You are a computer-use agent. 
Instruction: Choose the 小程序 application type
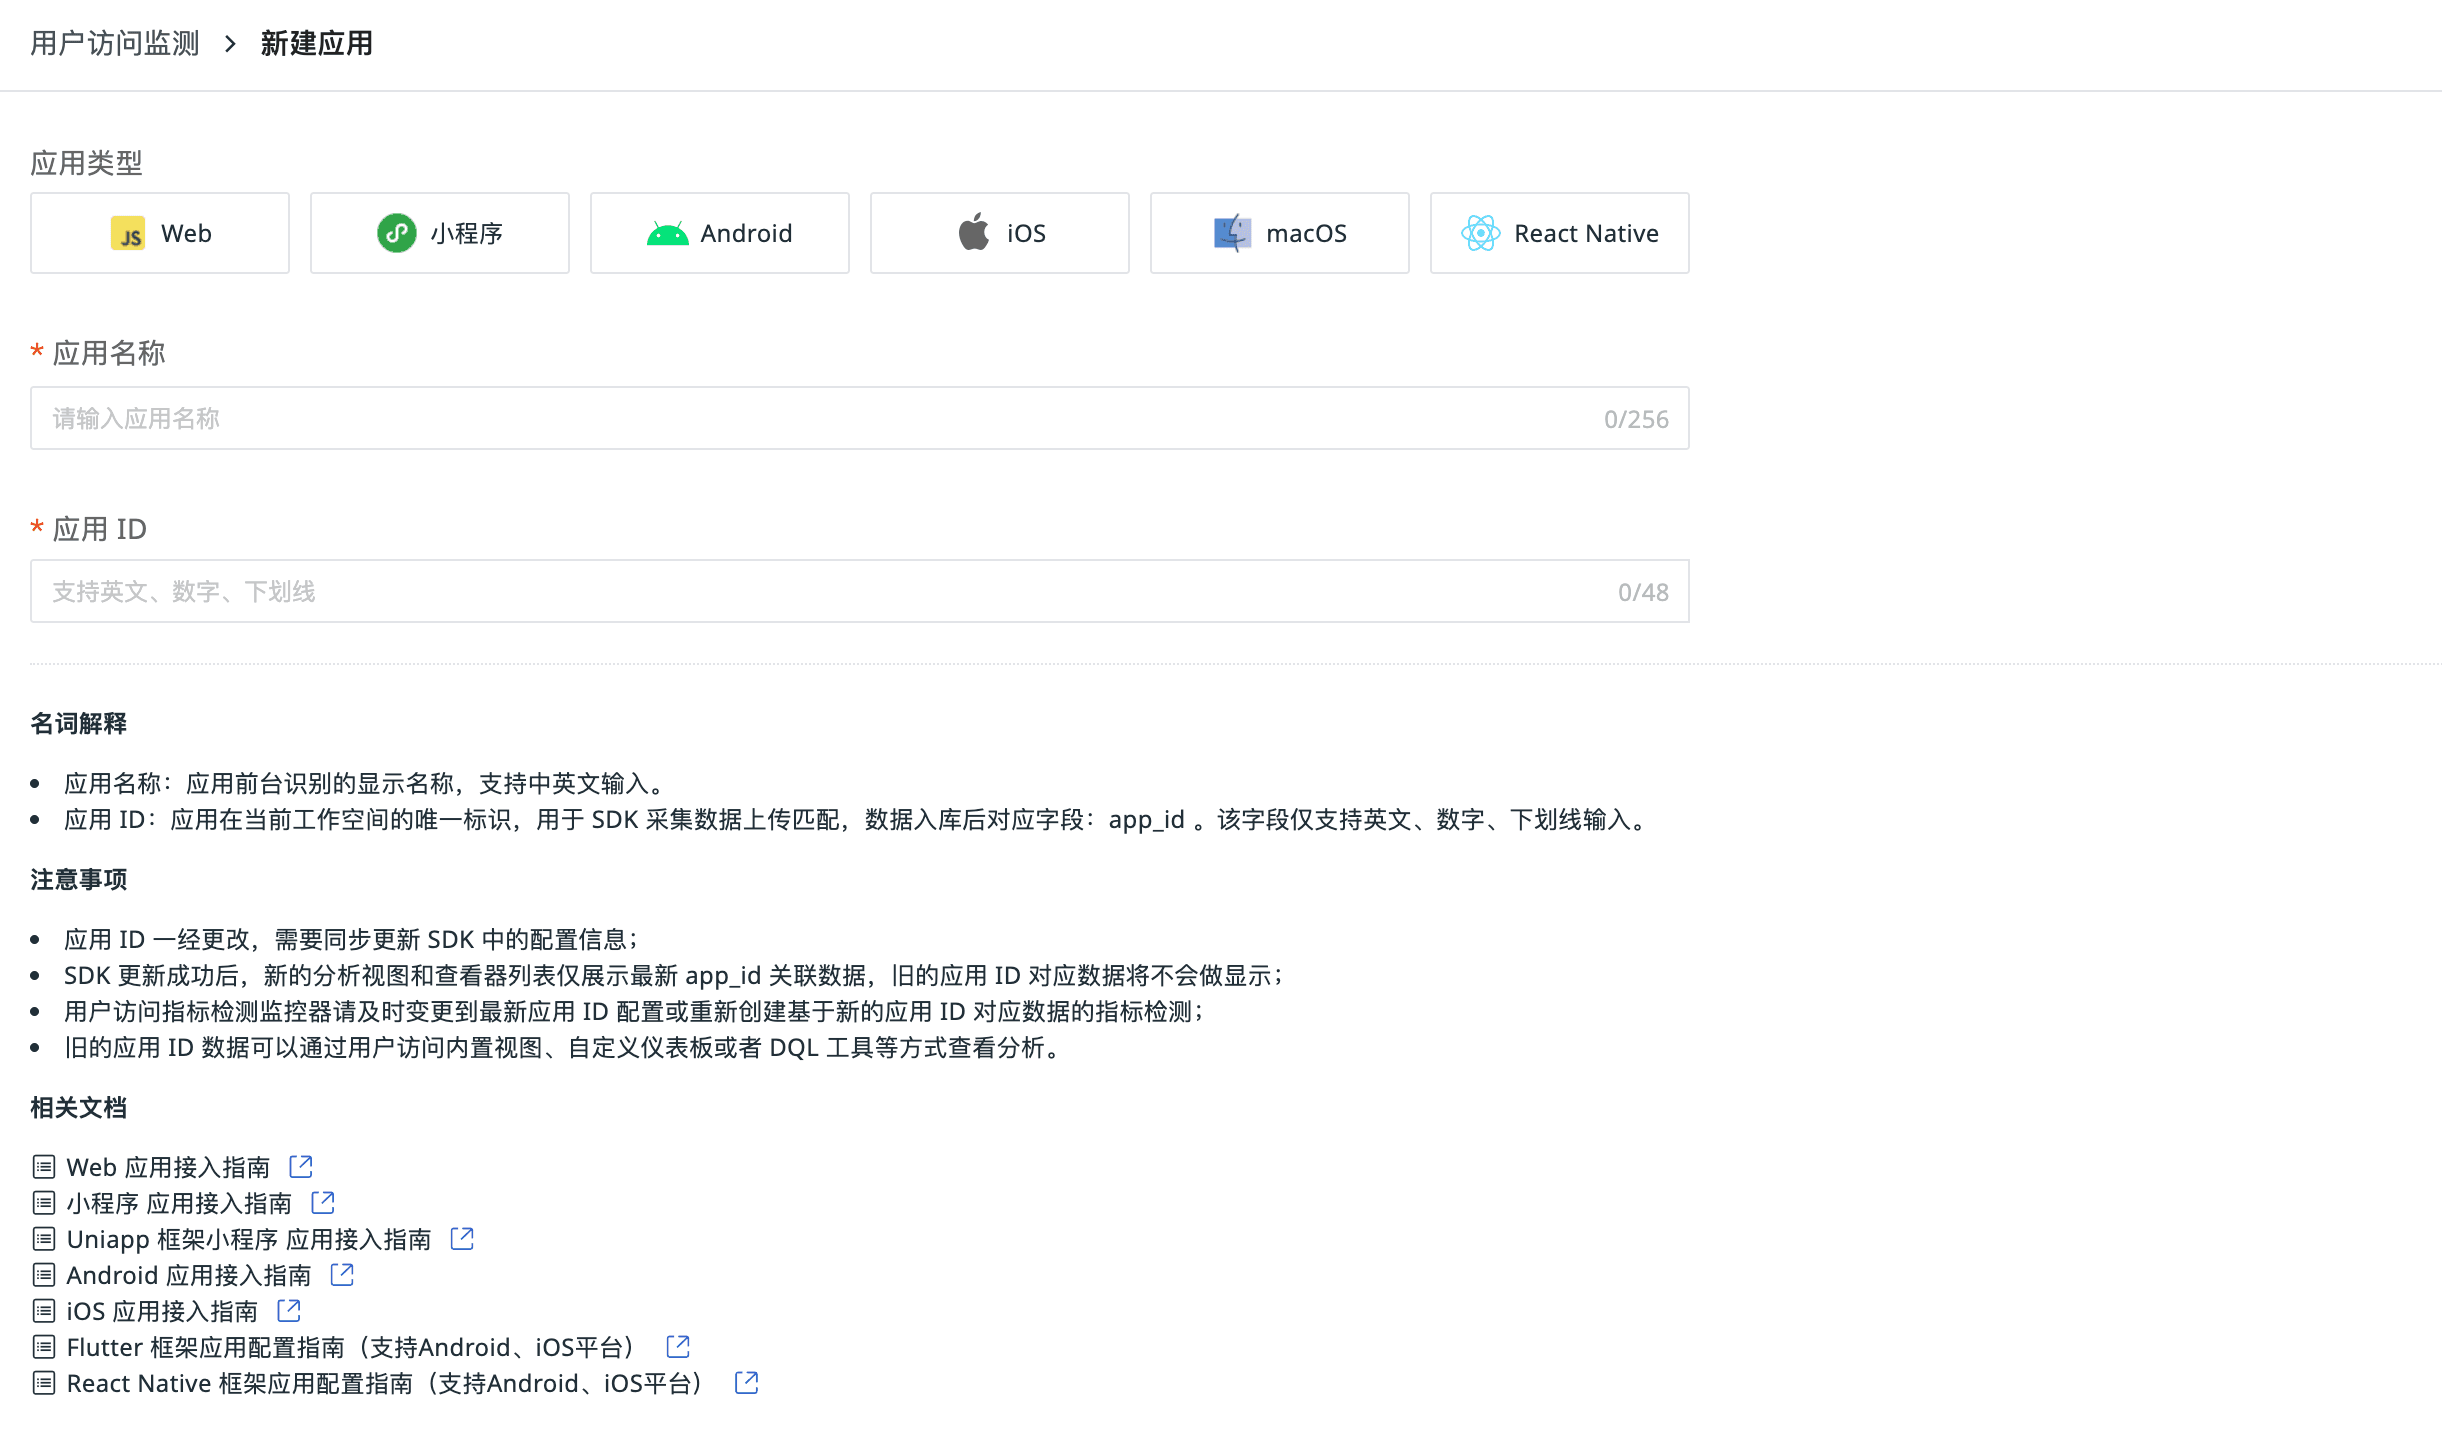point(440,233)
